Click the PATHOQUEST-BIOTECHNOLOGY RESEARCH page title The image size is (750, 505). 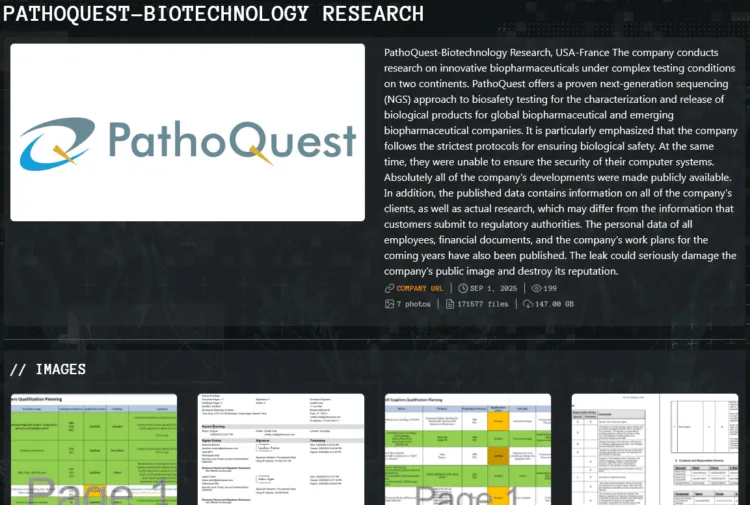213,14
